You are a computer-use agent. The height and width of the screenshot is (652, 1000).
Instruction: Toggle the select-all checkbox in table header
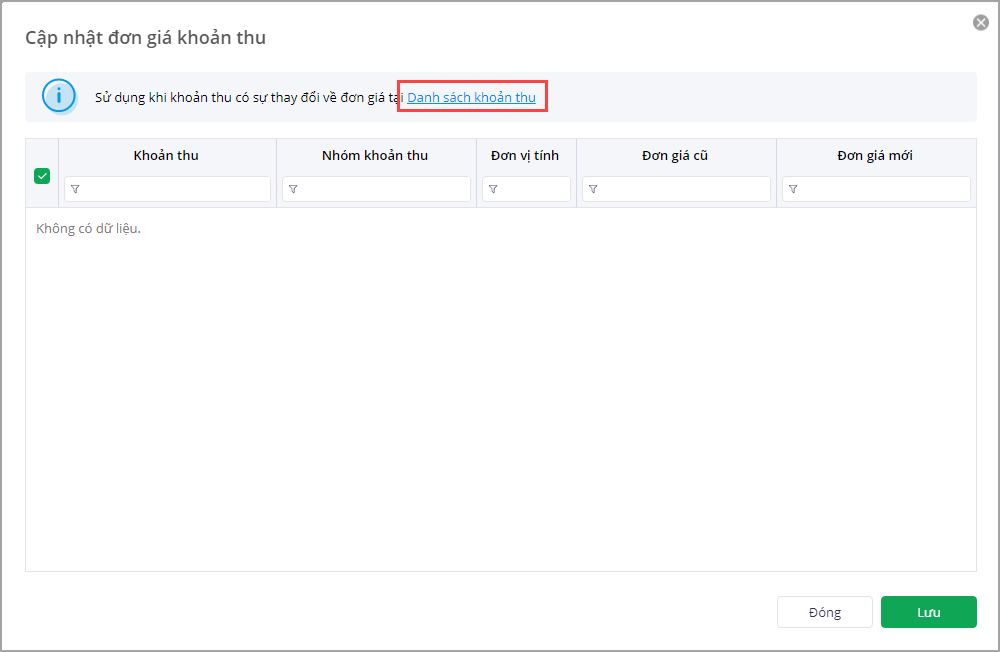point(42,176)
